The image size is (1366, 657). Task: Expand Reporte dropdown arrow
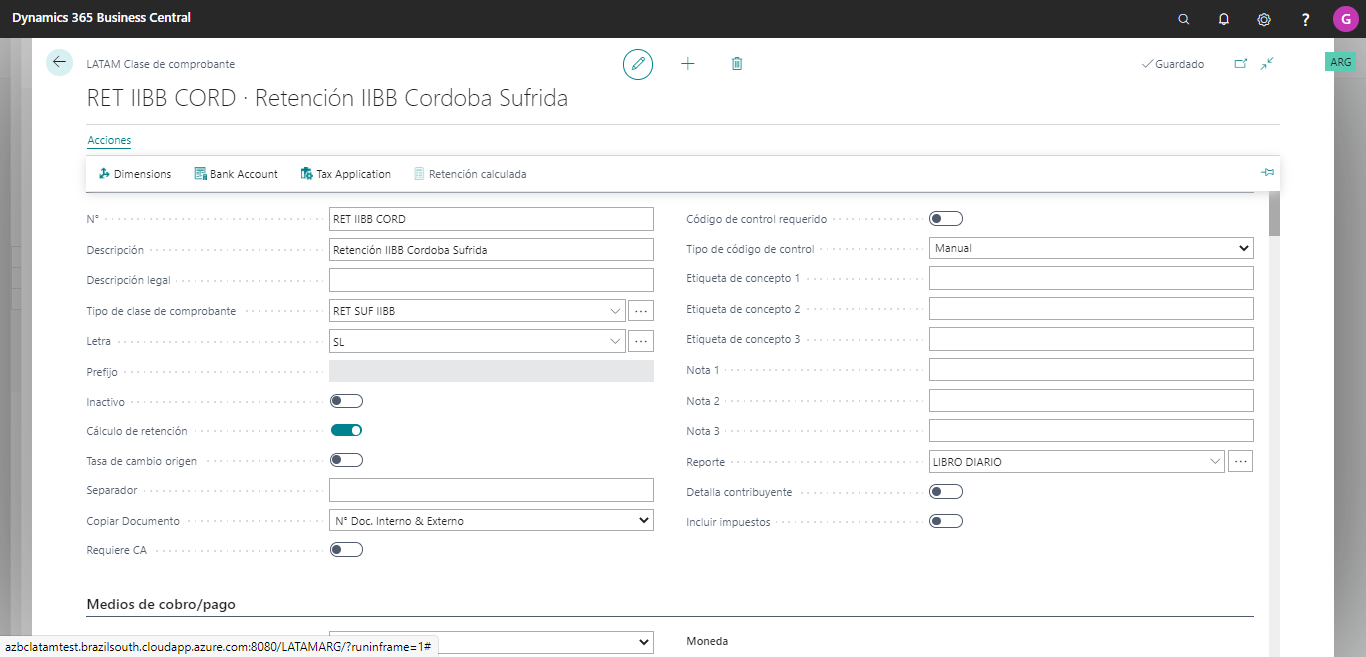[x=1215, y=461]
